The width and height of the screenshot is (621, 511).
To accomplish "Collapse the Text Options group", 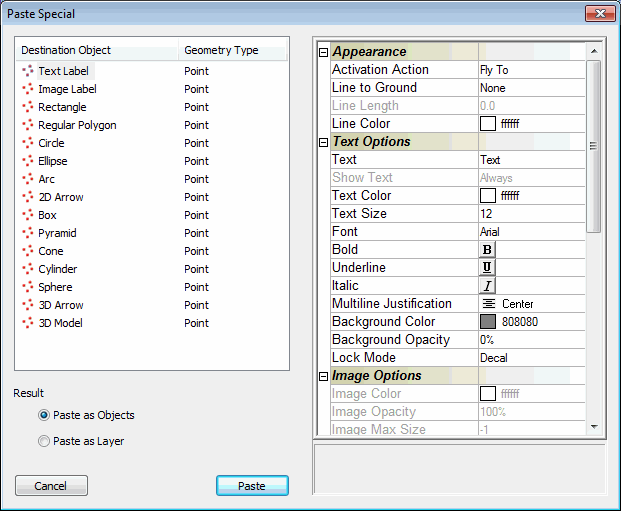I will [x=323, y=142].
